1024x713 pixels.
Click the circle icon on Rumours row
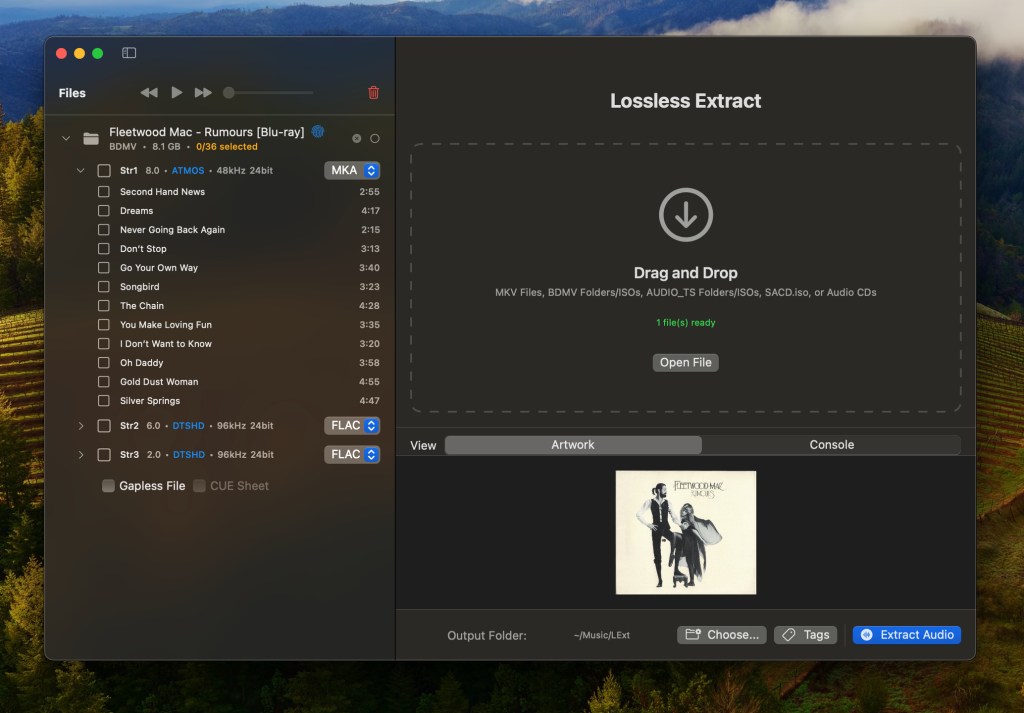point(375,138)
